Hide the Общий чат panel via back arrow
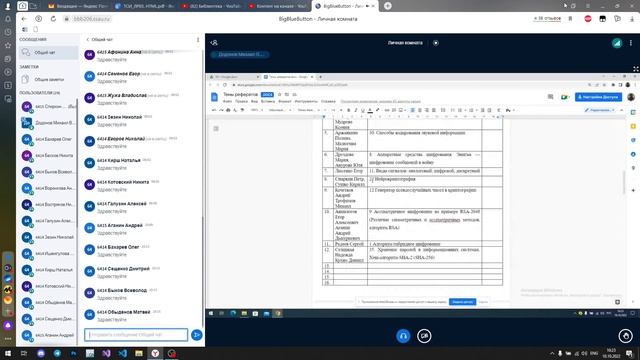The width and height of the screenshot is (640, 360). point(87,40)
